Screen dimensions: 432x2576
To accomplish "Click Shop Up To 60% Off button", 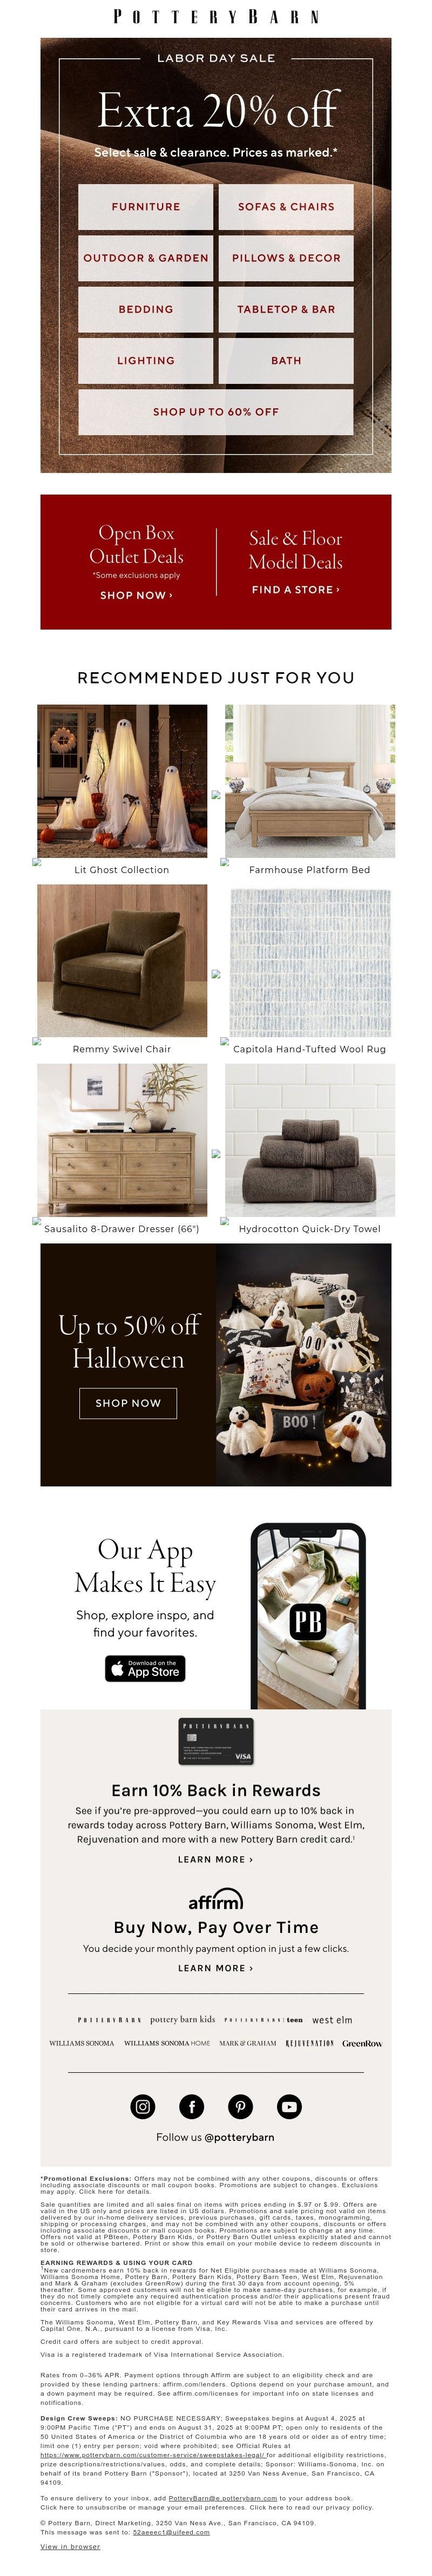I will (x=216, y=412).
